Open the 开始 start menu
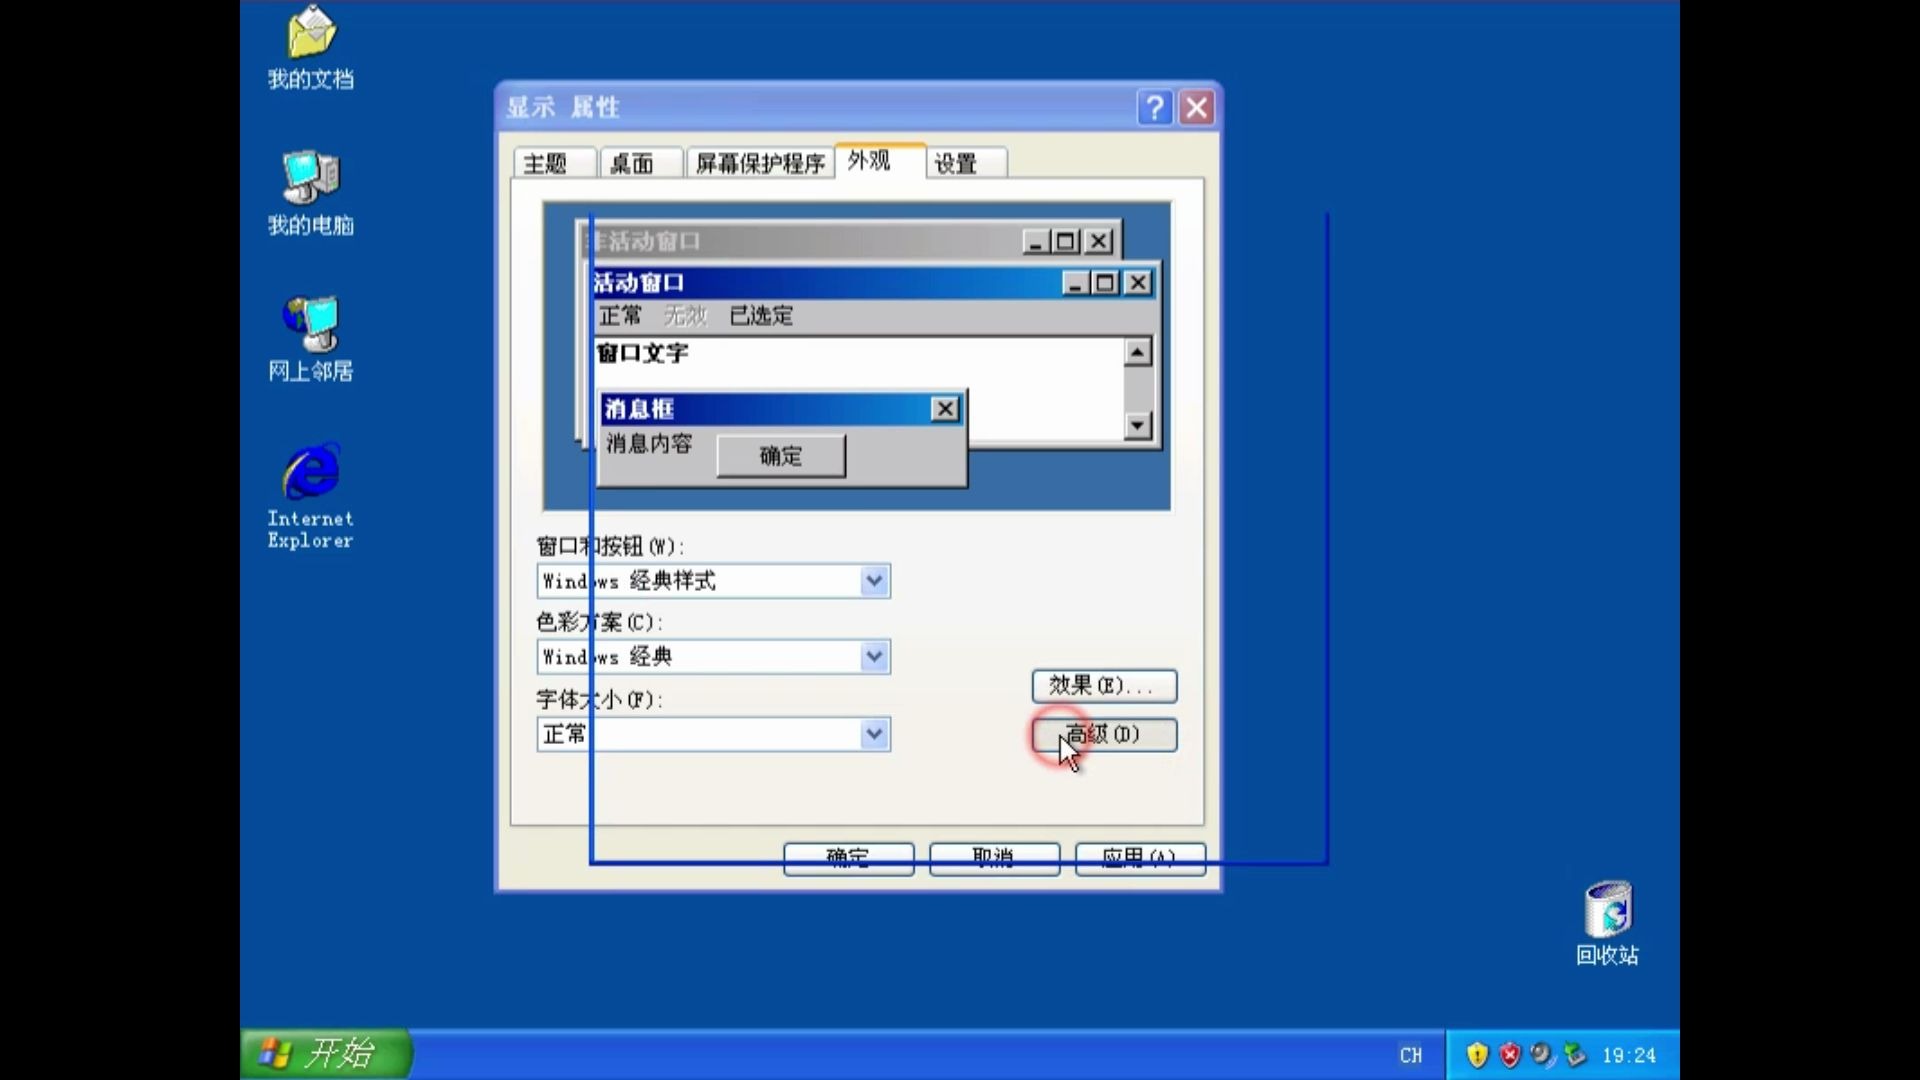This screenshot has height=1080, width=1920. click(325, 1054)
